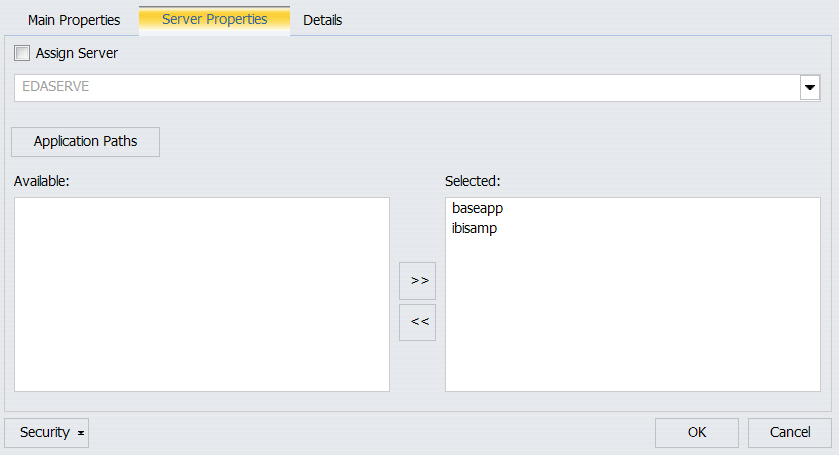839x455 pixels.
Task: Enable the Assign Server checkbox
Action: click(x=22, y=53)
